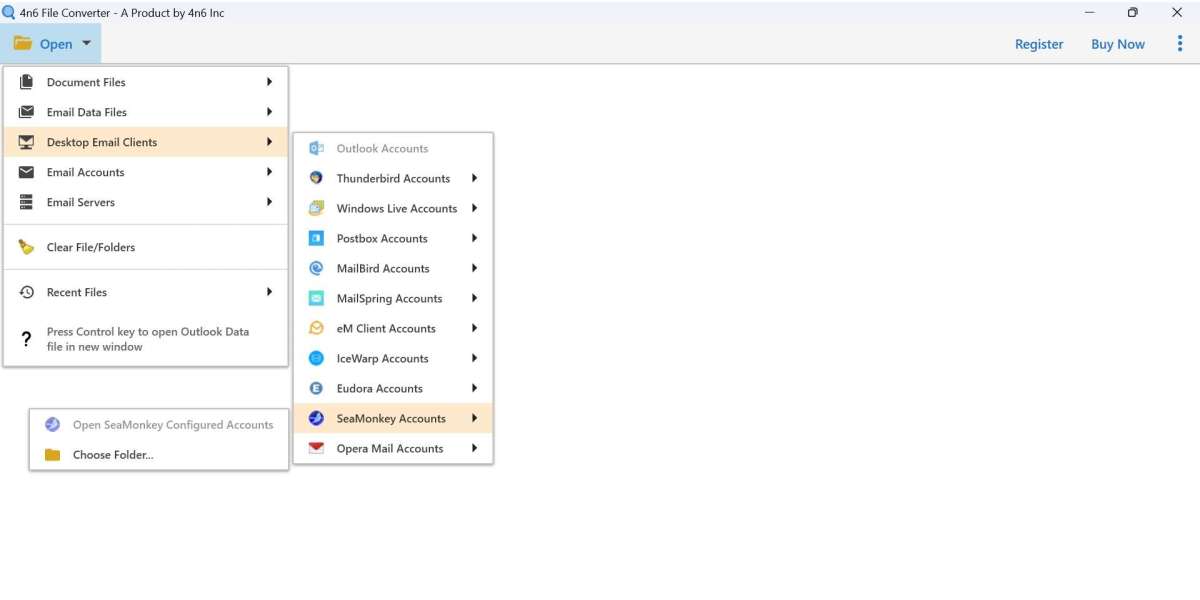Screen dimensions: 1200x600
Task: Click the SeaMonkey icon beside Configured Accounts
Action: 52,425
